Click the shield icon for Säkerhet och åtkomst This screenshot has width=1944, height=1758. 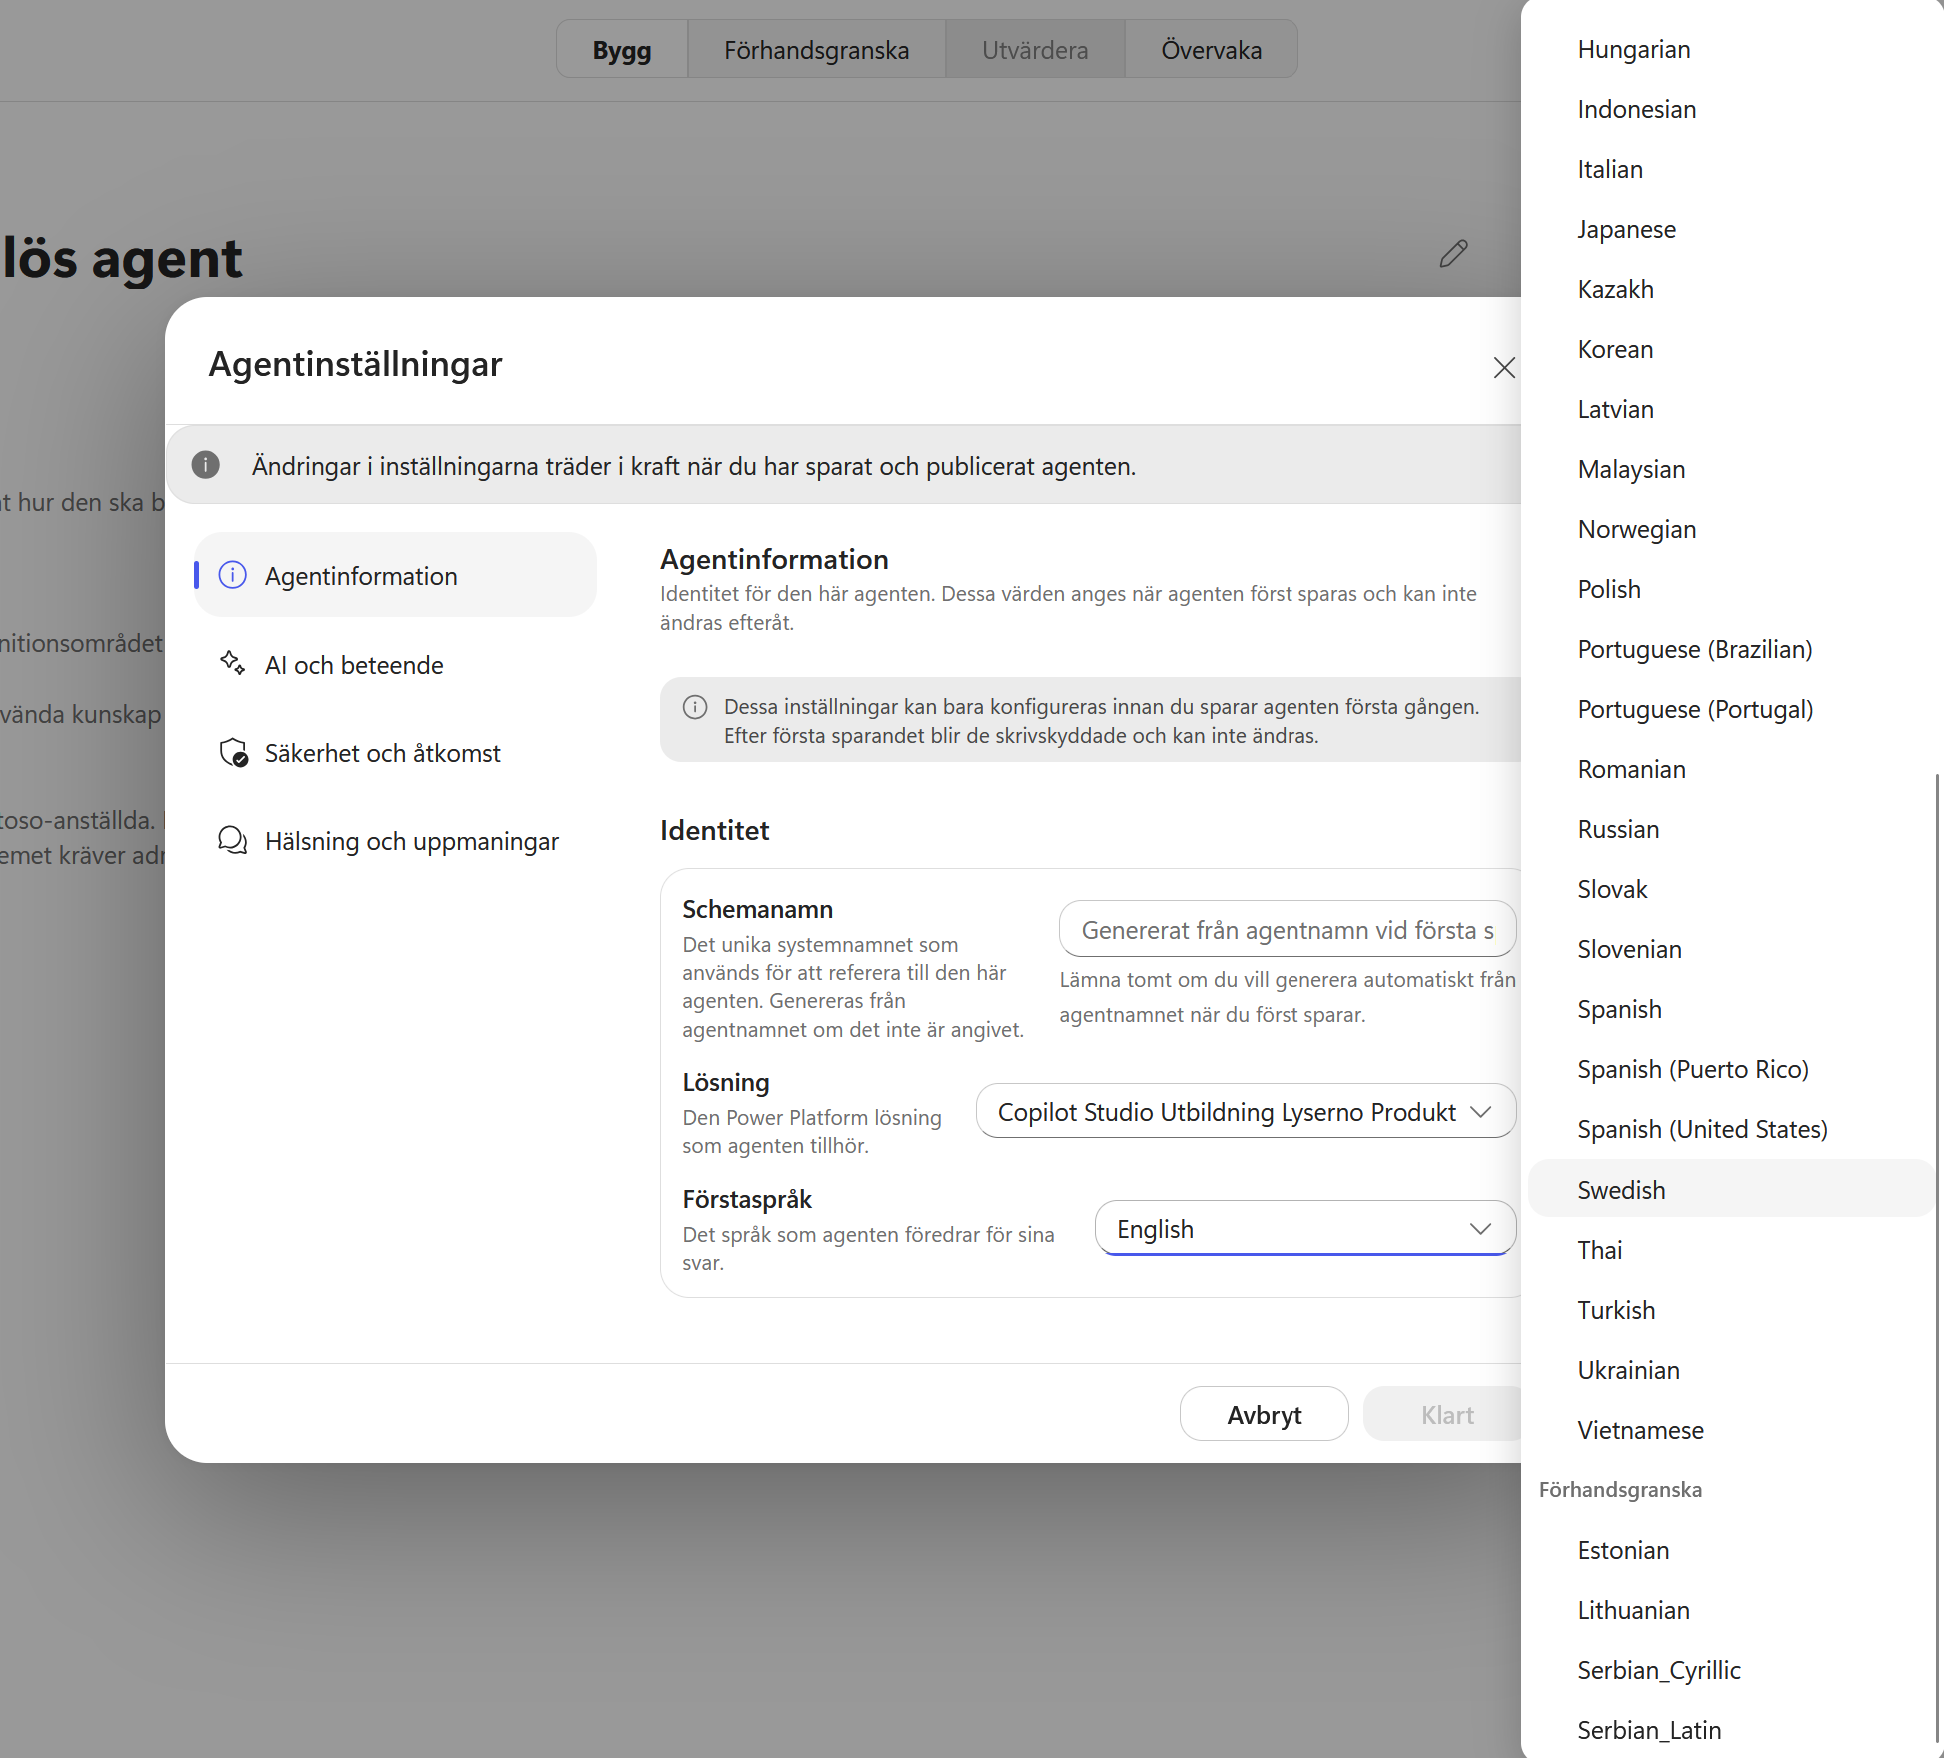click(x=233, y=752)
